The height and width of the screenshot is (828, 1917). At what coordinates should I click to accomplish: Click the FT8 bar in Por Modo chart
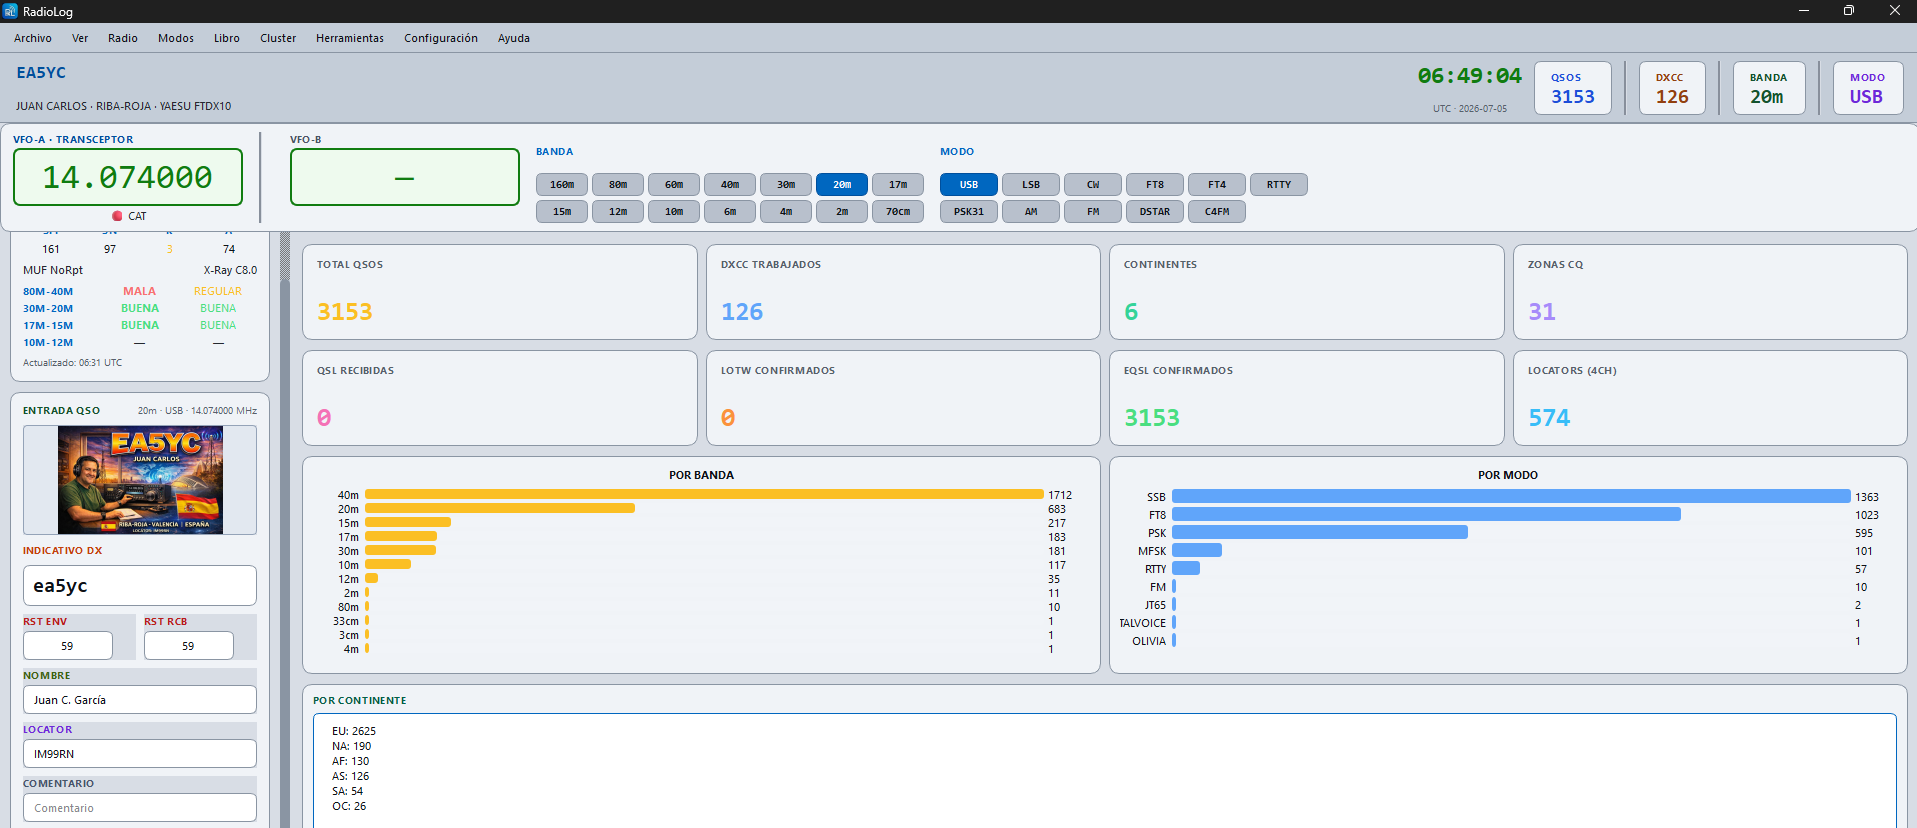pos(1426,514)
